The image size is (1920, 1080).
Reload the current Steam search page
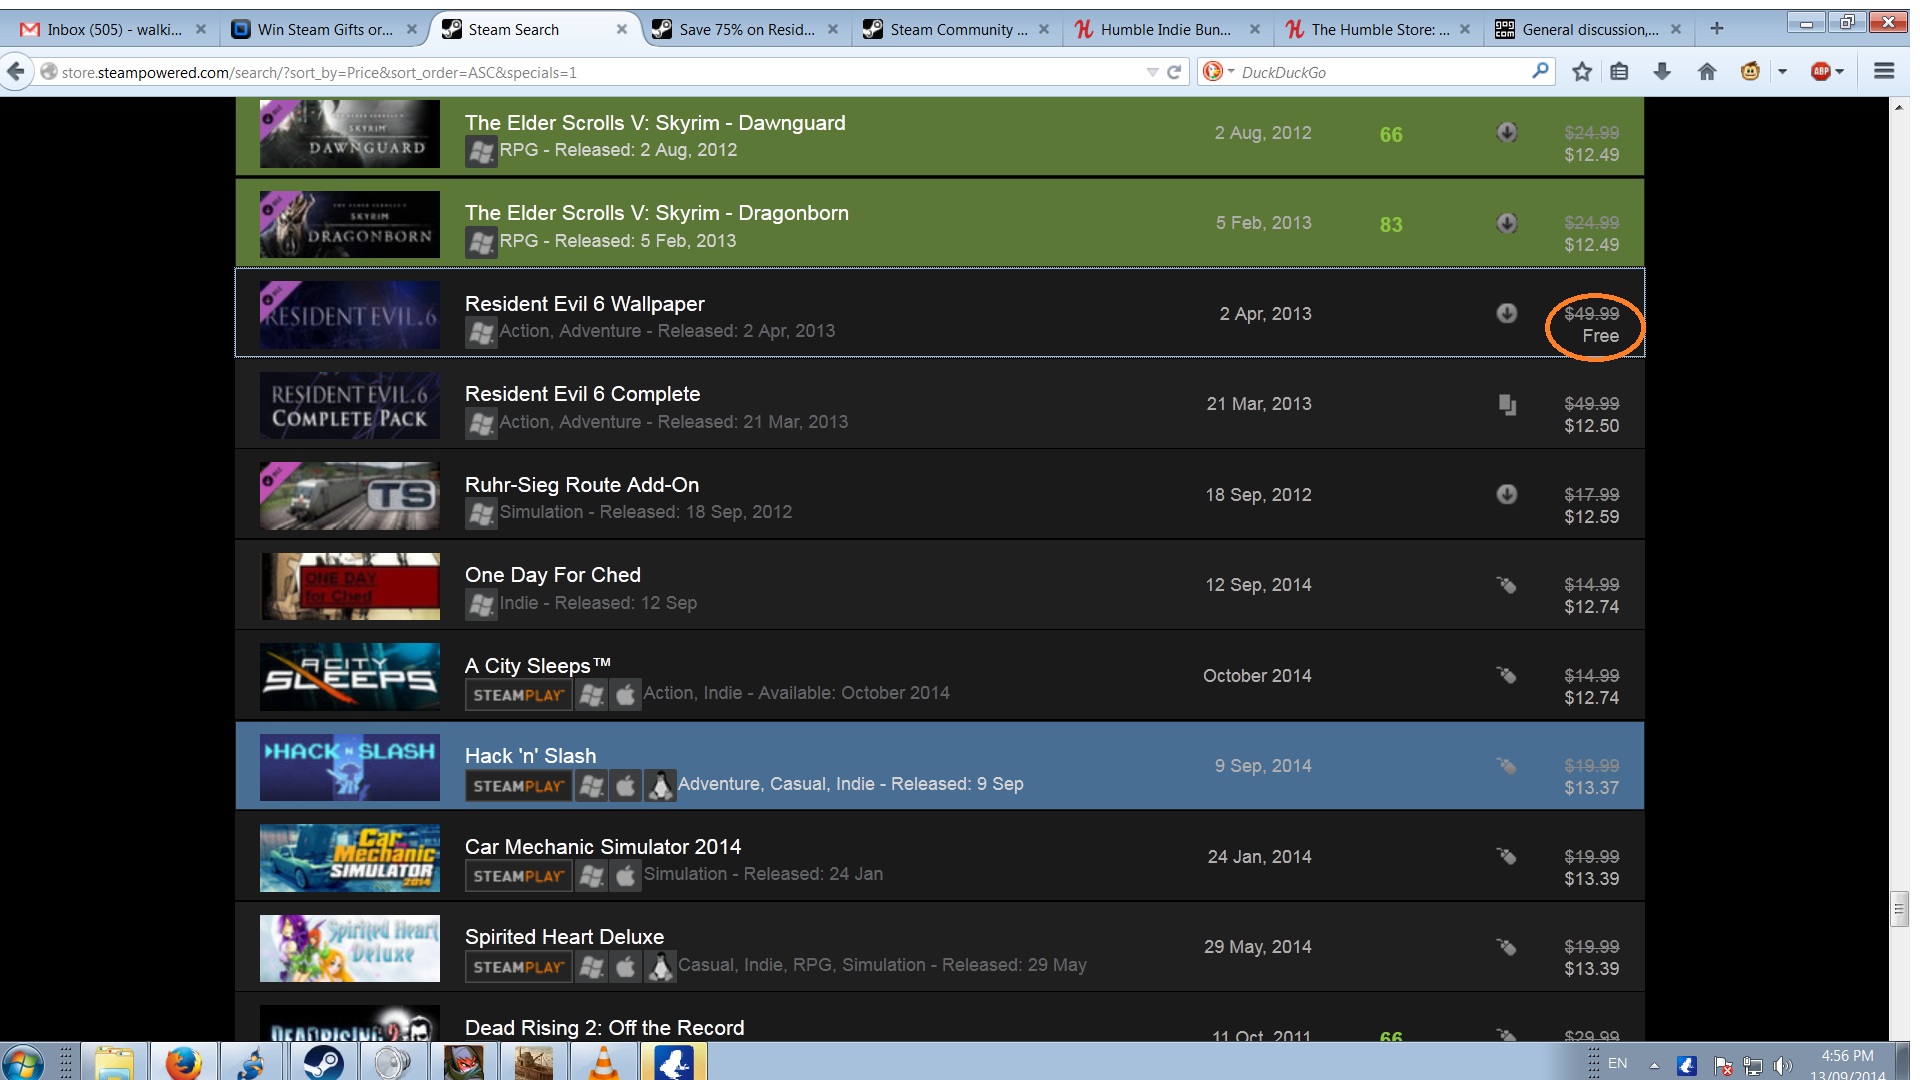tap(1175, 72)
